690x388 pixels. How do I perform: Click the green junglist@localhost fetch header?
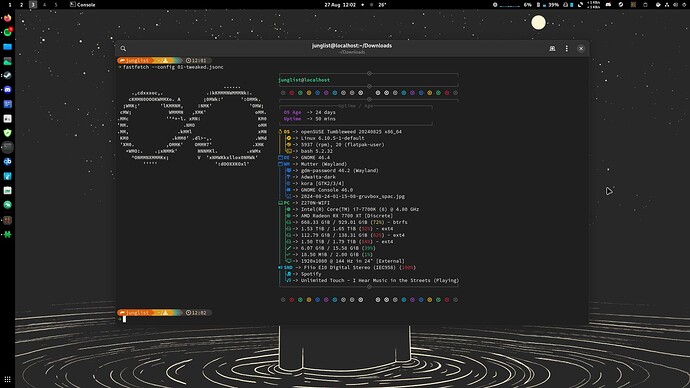[x=304, y=80]
